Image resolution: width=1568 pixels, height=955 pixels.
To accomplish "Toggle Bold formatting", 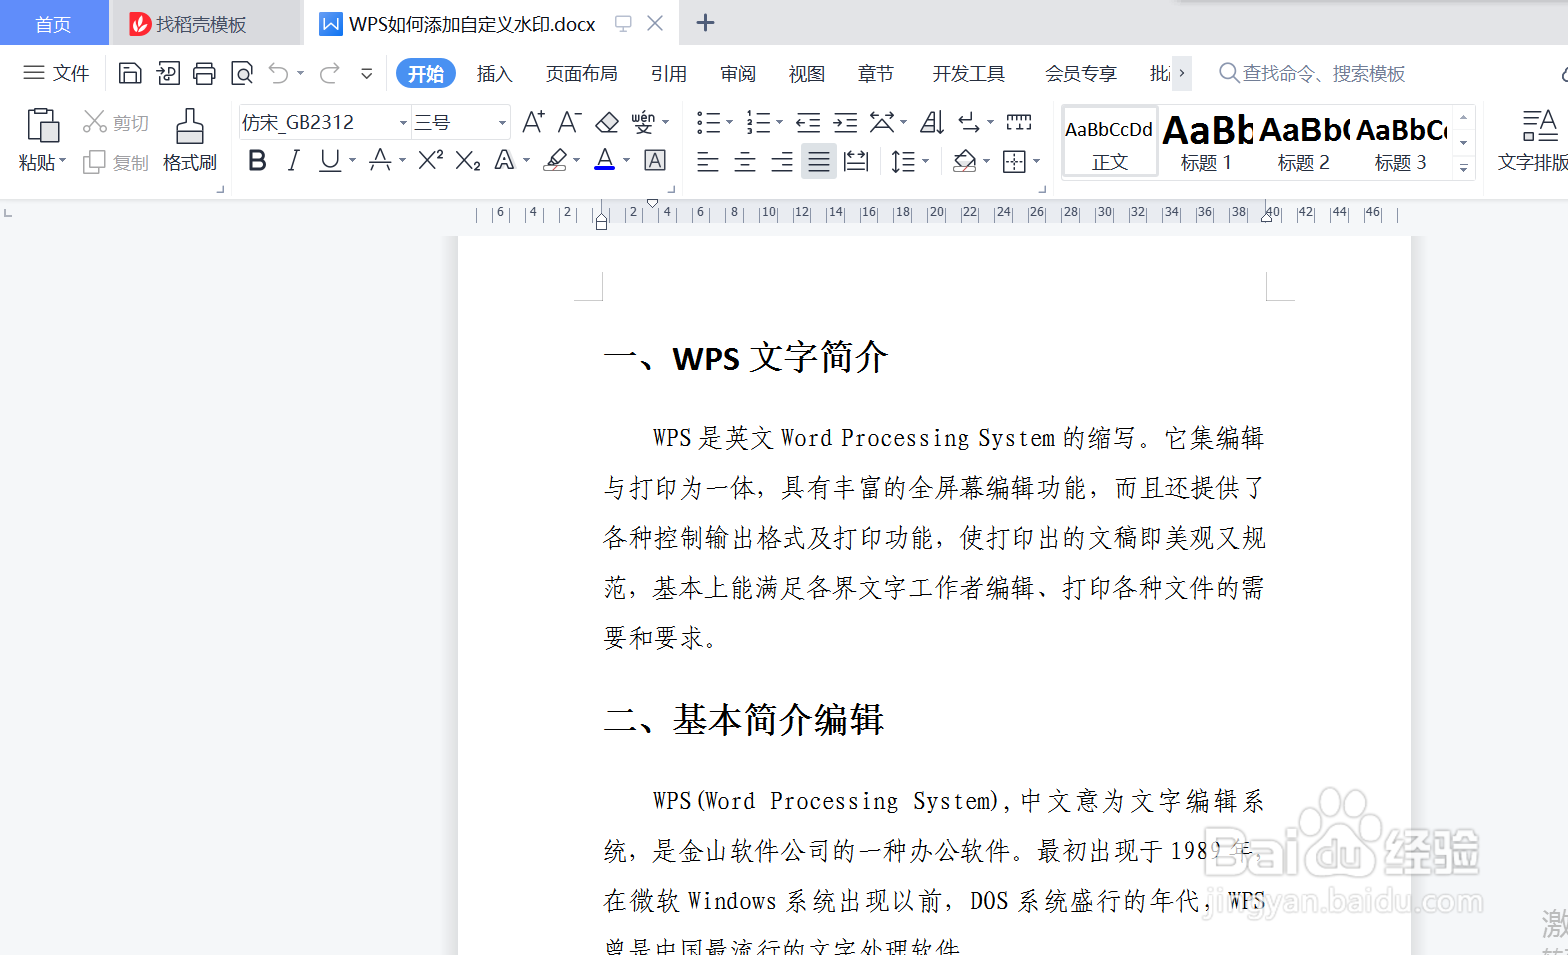I will pyautogui.click(x=257, y=160).
